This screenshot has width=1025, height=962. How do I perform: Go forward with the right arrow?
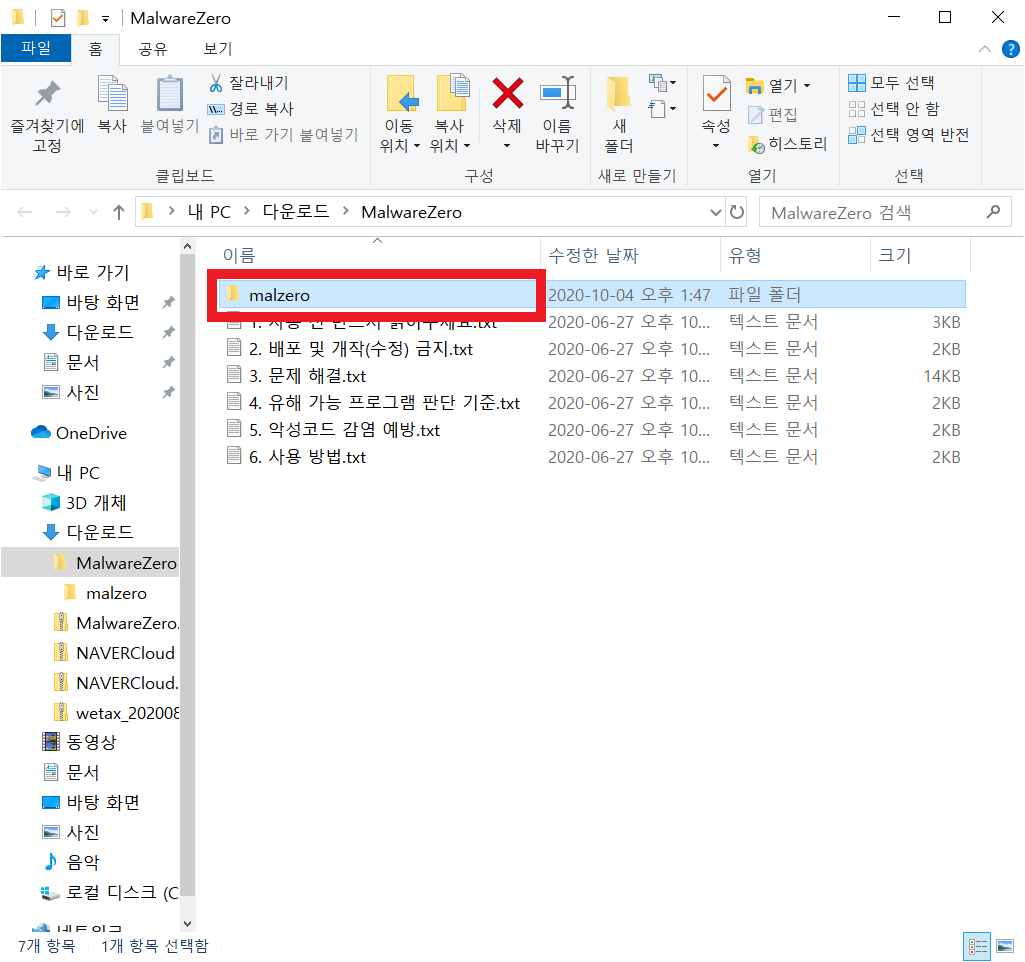pyautogui.click(x=63, y=212)
